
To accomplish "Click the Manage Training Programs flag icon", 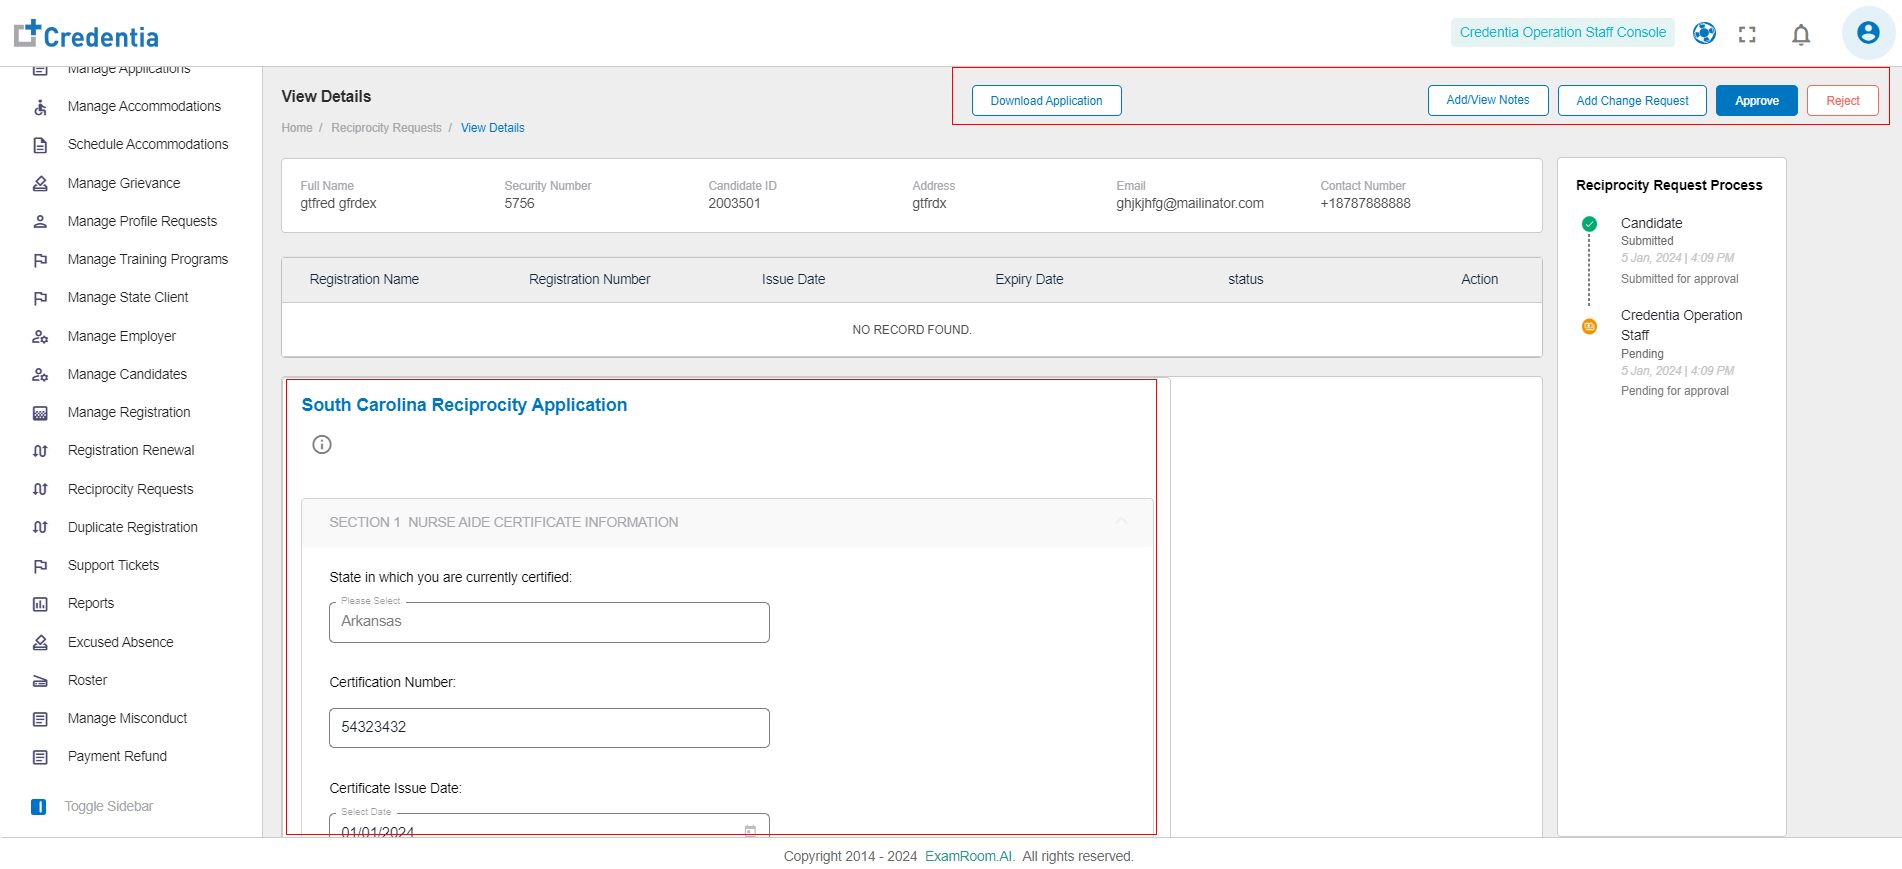I will click(x=40, y=260).
